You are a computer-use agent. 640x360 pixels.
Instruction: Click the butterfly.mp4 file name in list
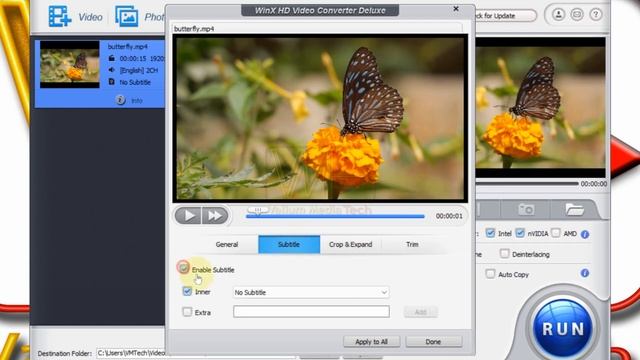tap(127, 47)
